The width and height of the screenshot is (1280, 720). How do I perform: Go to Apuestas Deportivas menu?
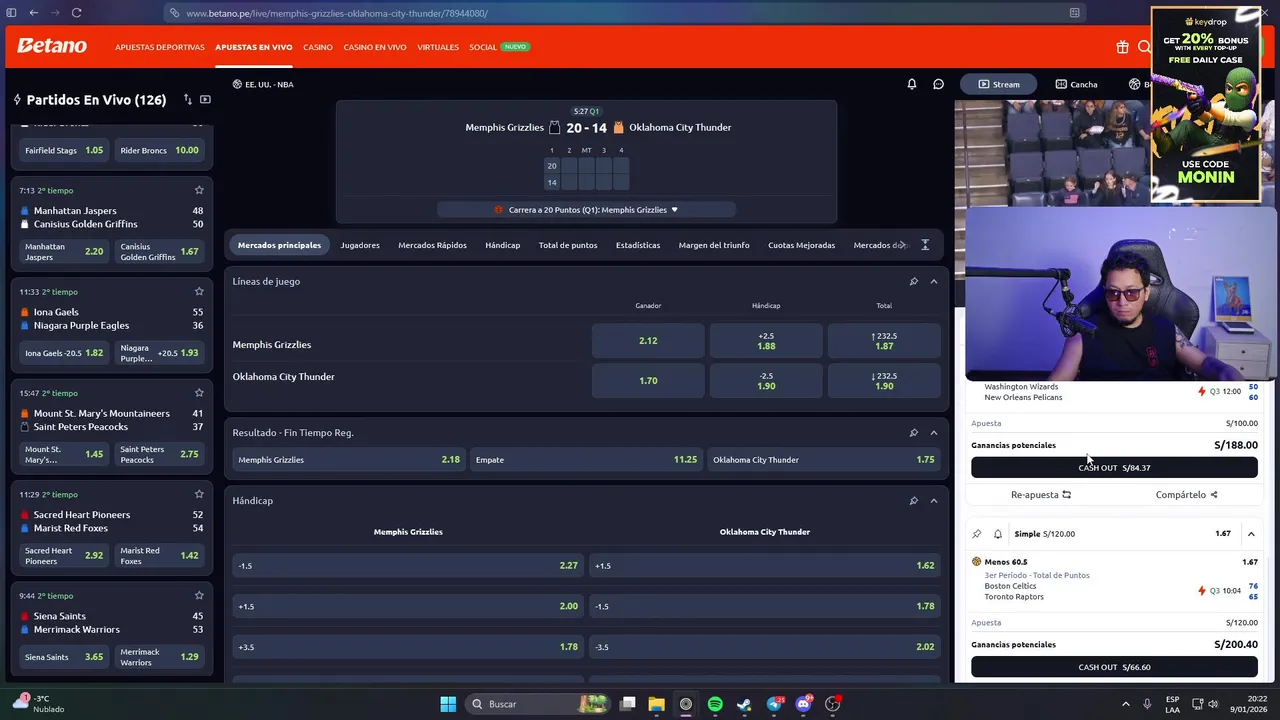pyautogui.click(x=160, y=47)
